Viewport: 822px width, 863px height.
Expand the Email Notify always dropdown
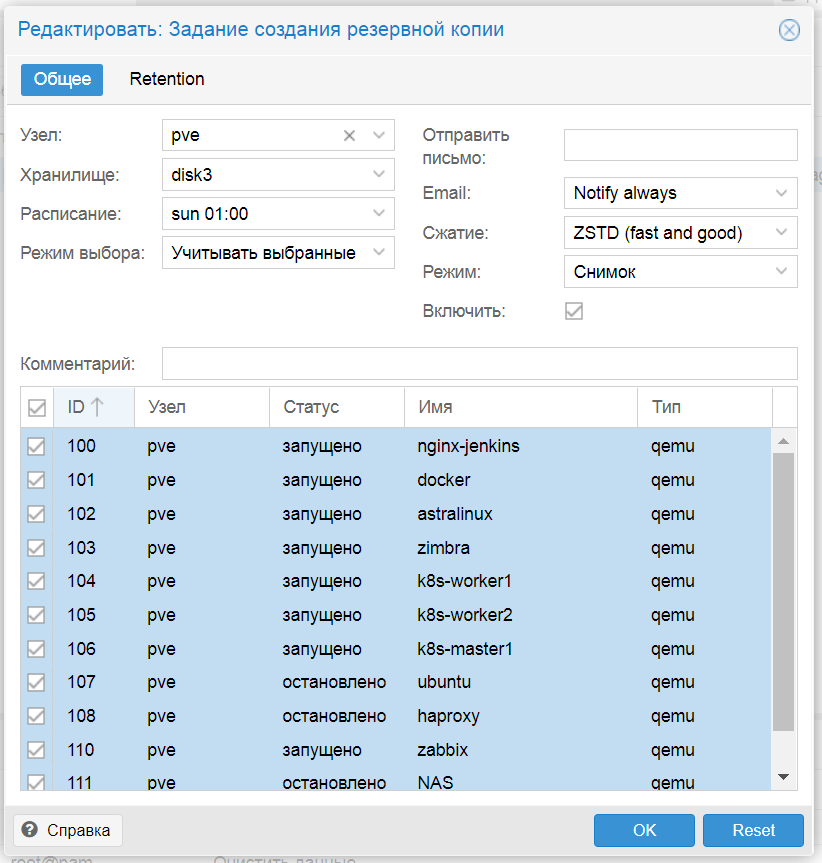tap(781, 193)
